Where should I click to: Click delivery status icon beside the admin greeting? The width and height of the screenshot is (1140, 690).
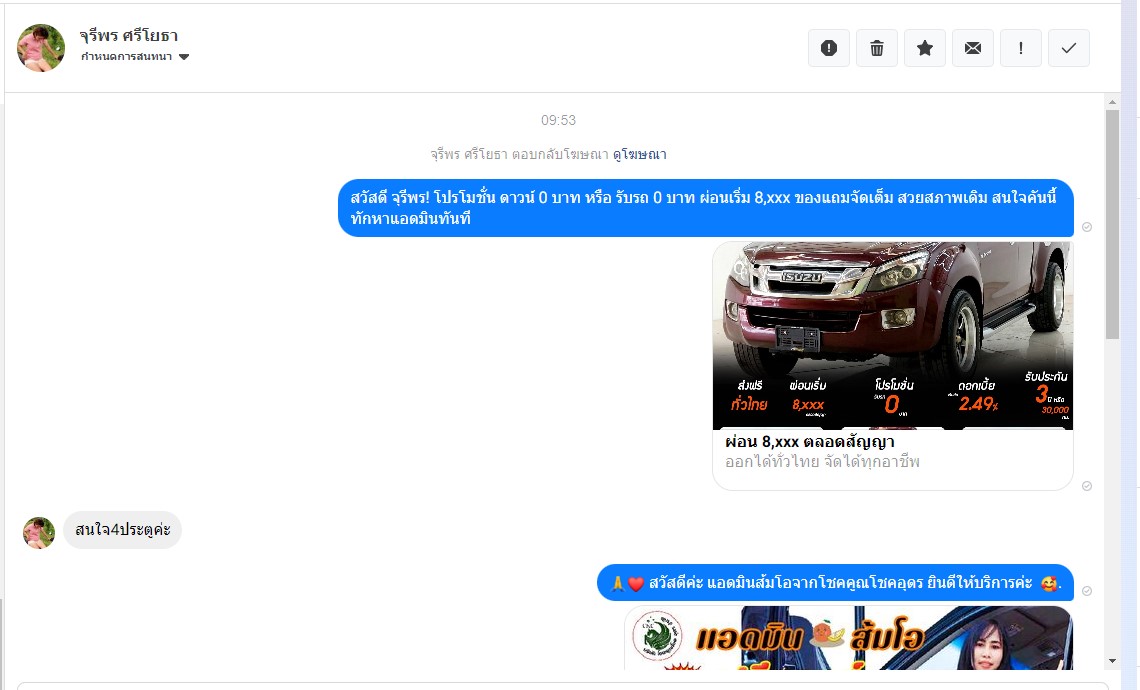1087,591
